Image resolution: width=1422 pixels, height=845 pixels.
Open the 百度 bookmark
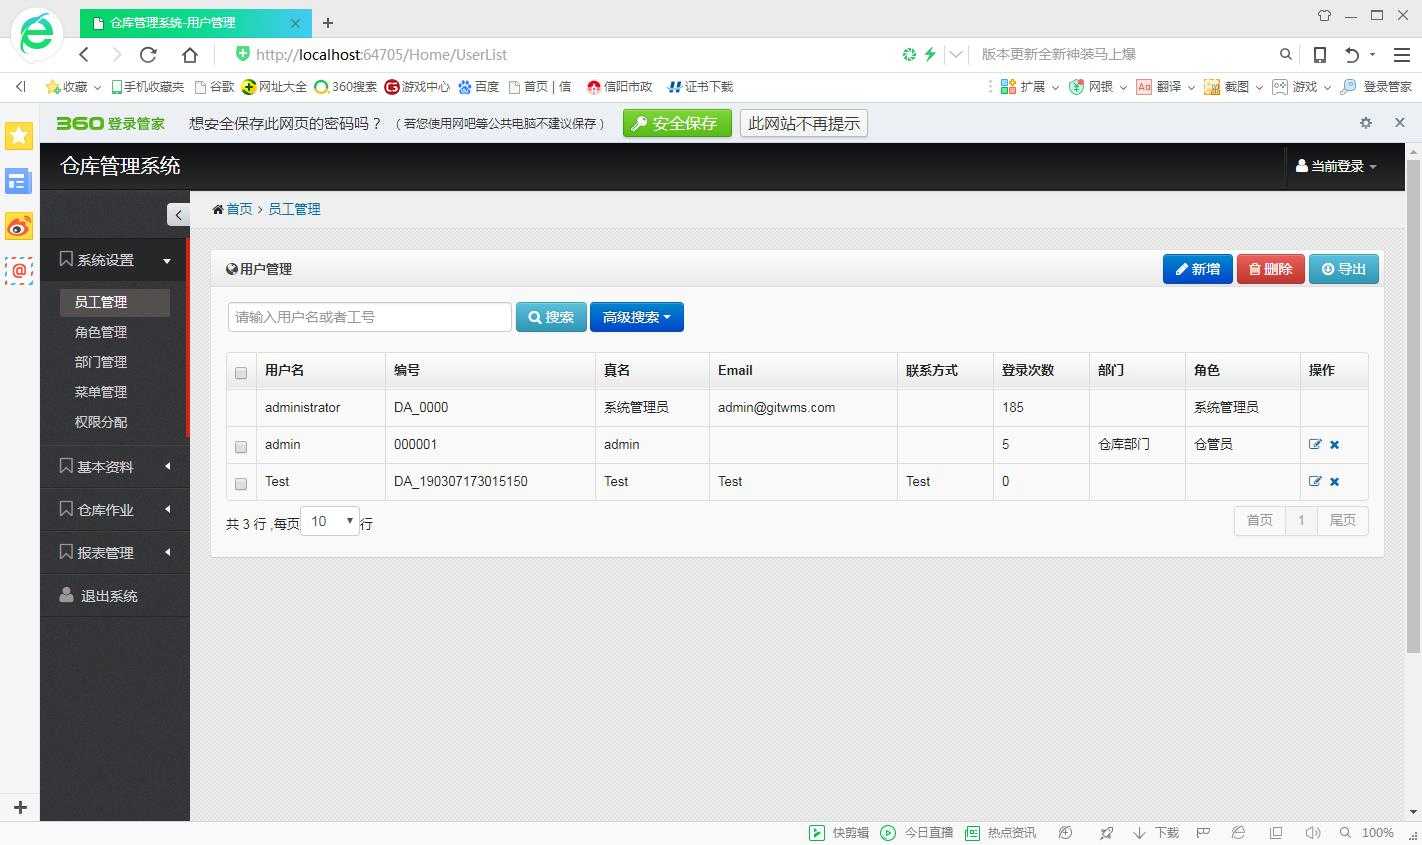(x=478, y=87)
